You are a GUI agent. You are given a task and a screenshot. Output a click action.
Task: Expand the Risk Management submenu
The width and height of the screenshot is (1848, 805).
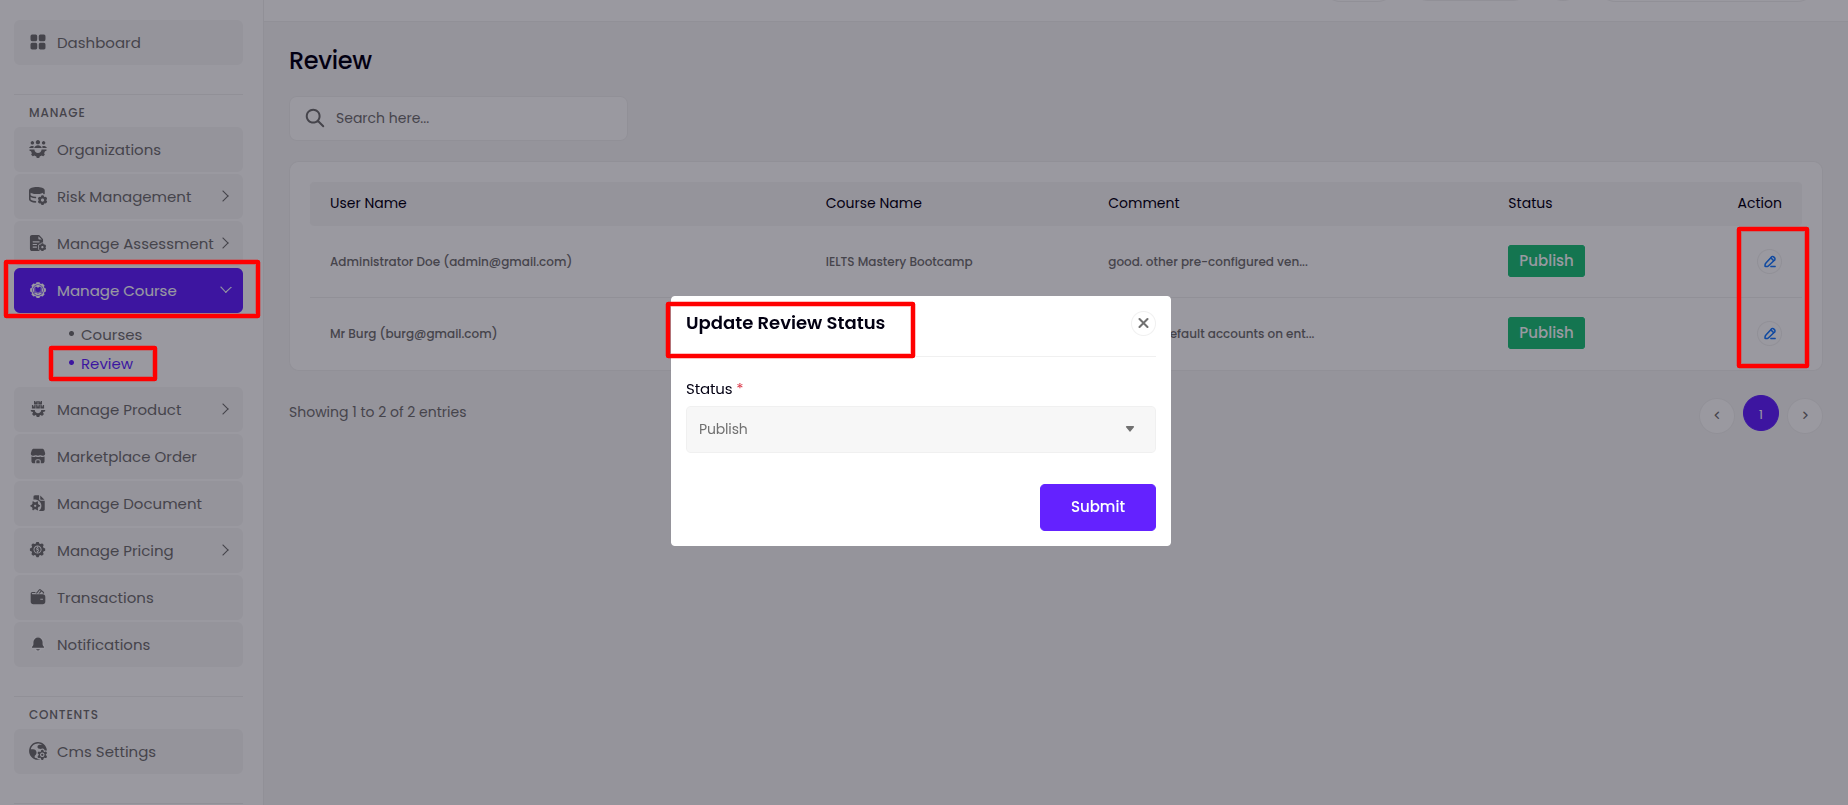click(x=225, y=196)
